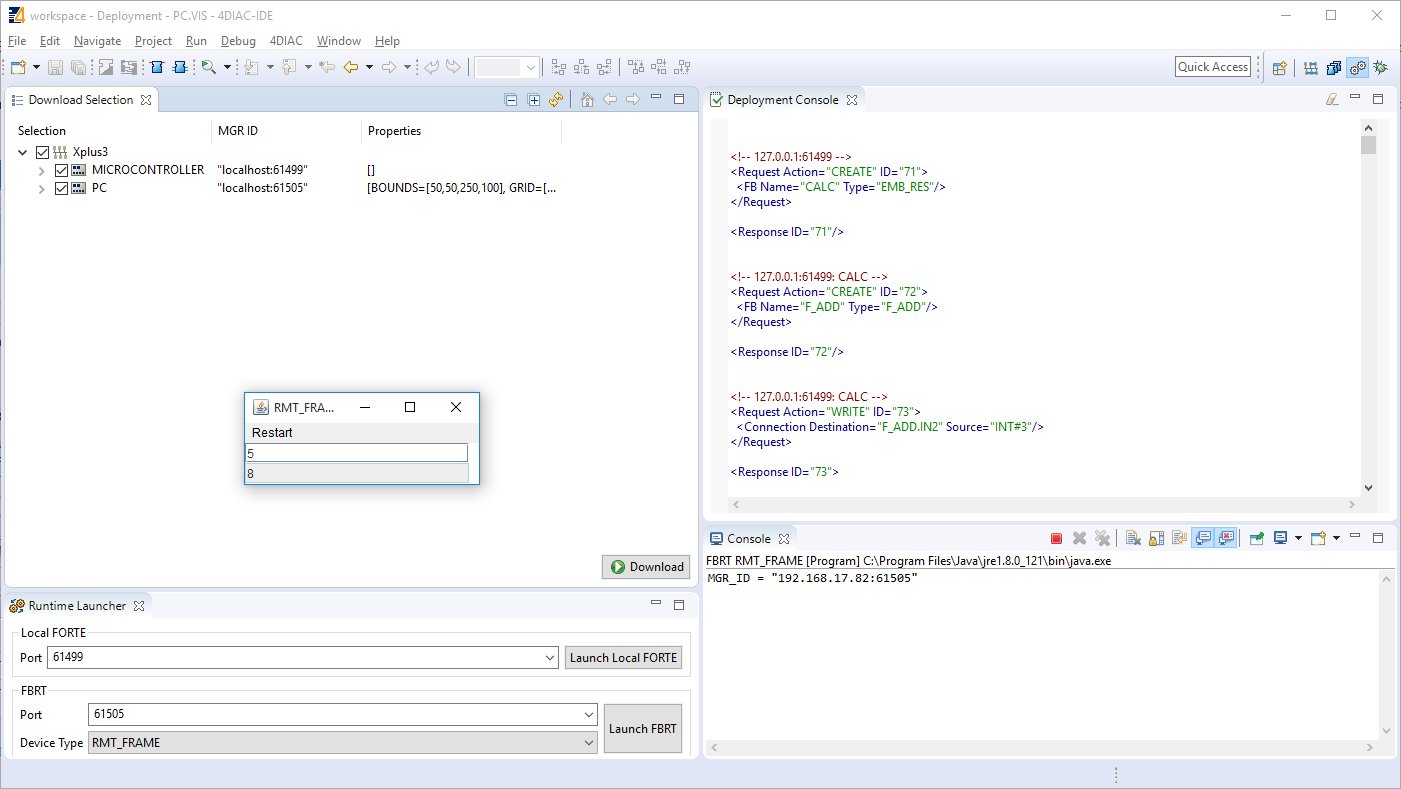Image resolution: width=1401 pixels, height=789 pixels.
Task: Click the Launch FBRT button
Action: coord(642,729)
